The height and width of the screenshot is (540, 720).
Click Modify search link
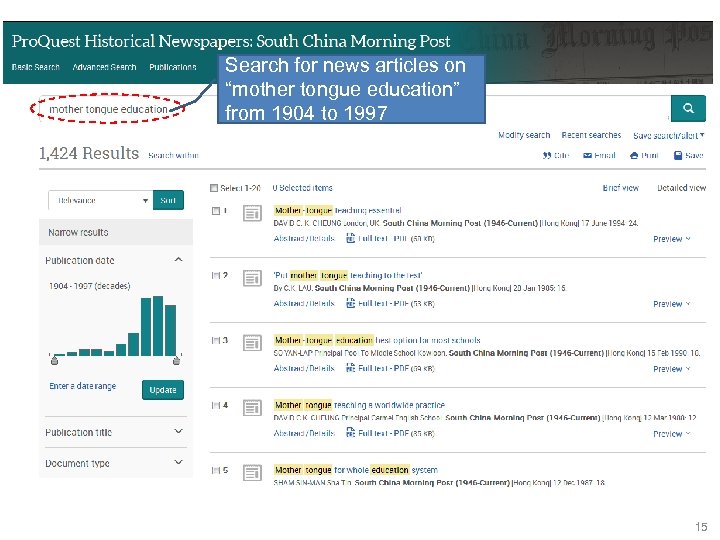point(524,135)
